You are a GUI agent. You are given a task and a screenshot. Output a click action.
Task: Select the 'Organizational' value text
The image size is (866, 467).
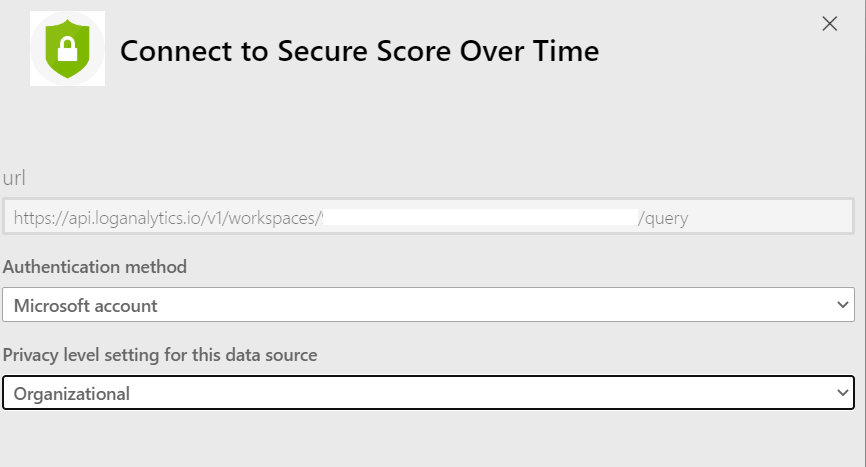pos(72,394)
